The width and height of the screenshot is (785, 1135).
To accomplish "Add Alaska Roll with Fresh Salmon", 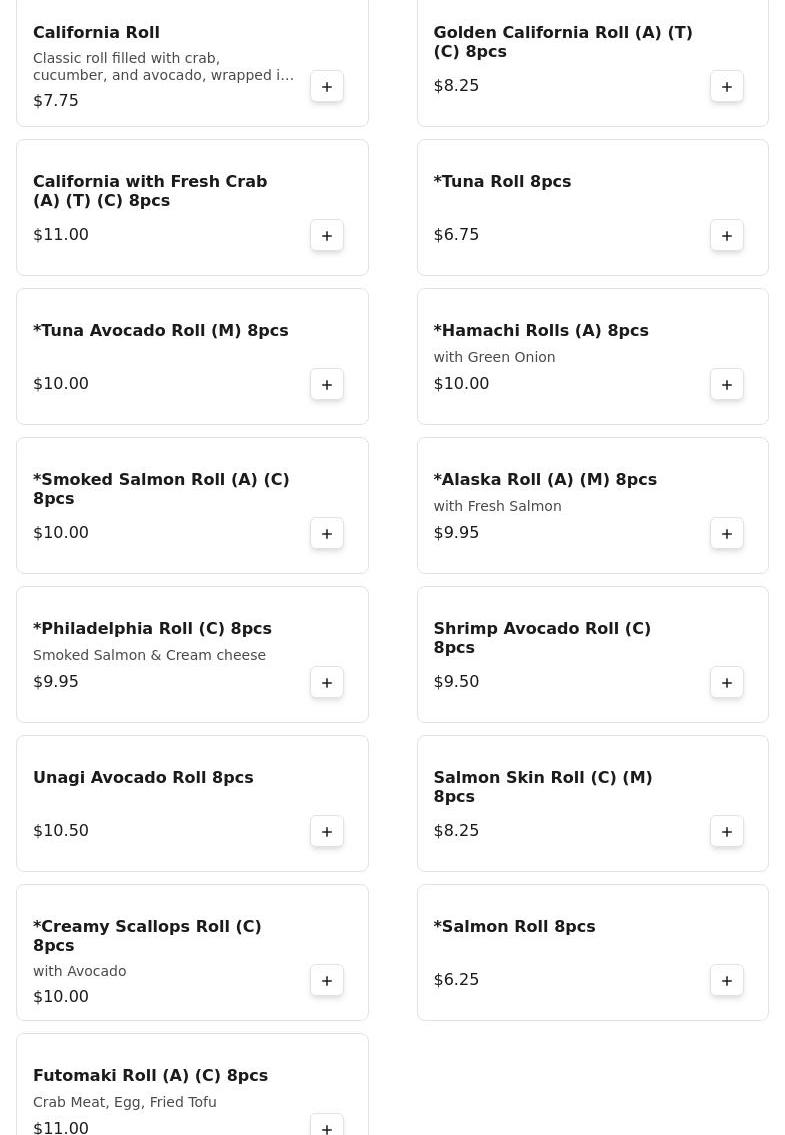I will 727,533.
